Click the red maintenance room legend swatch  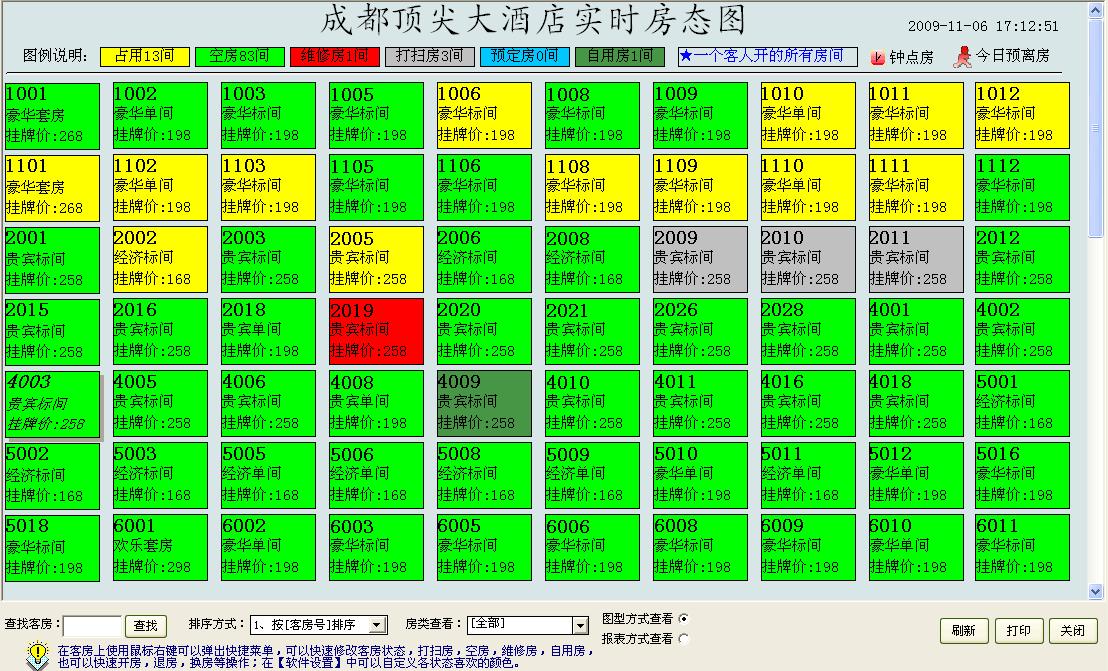coord(335,57)
